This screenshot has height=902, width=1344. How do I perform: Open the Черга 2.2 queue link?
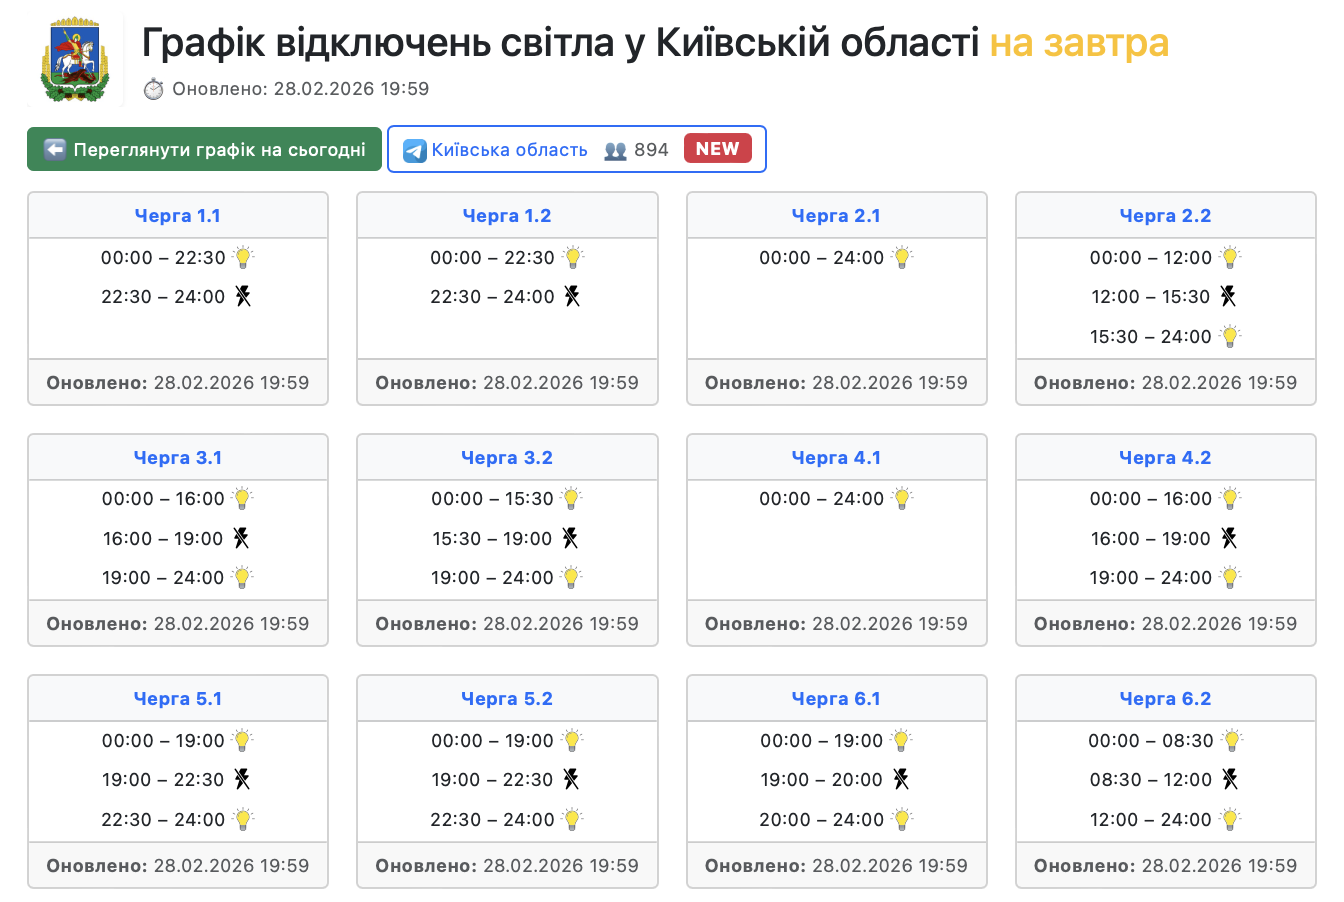(x=1165, y=216)
